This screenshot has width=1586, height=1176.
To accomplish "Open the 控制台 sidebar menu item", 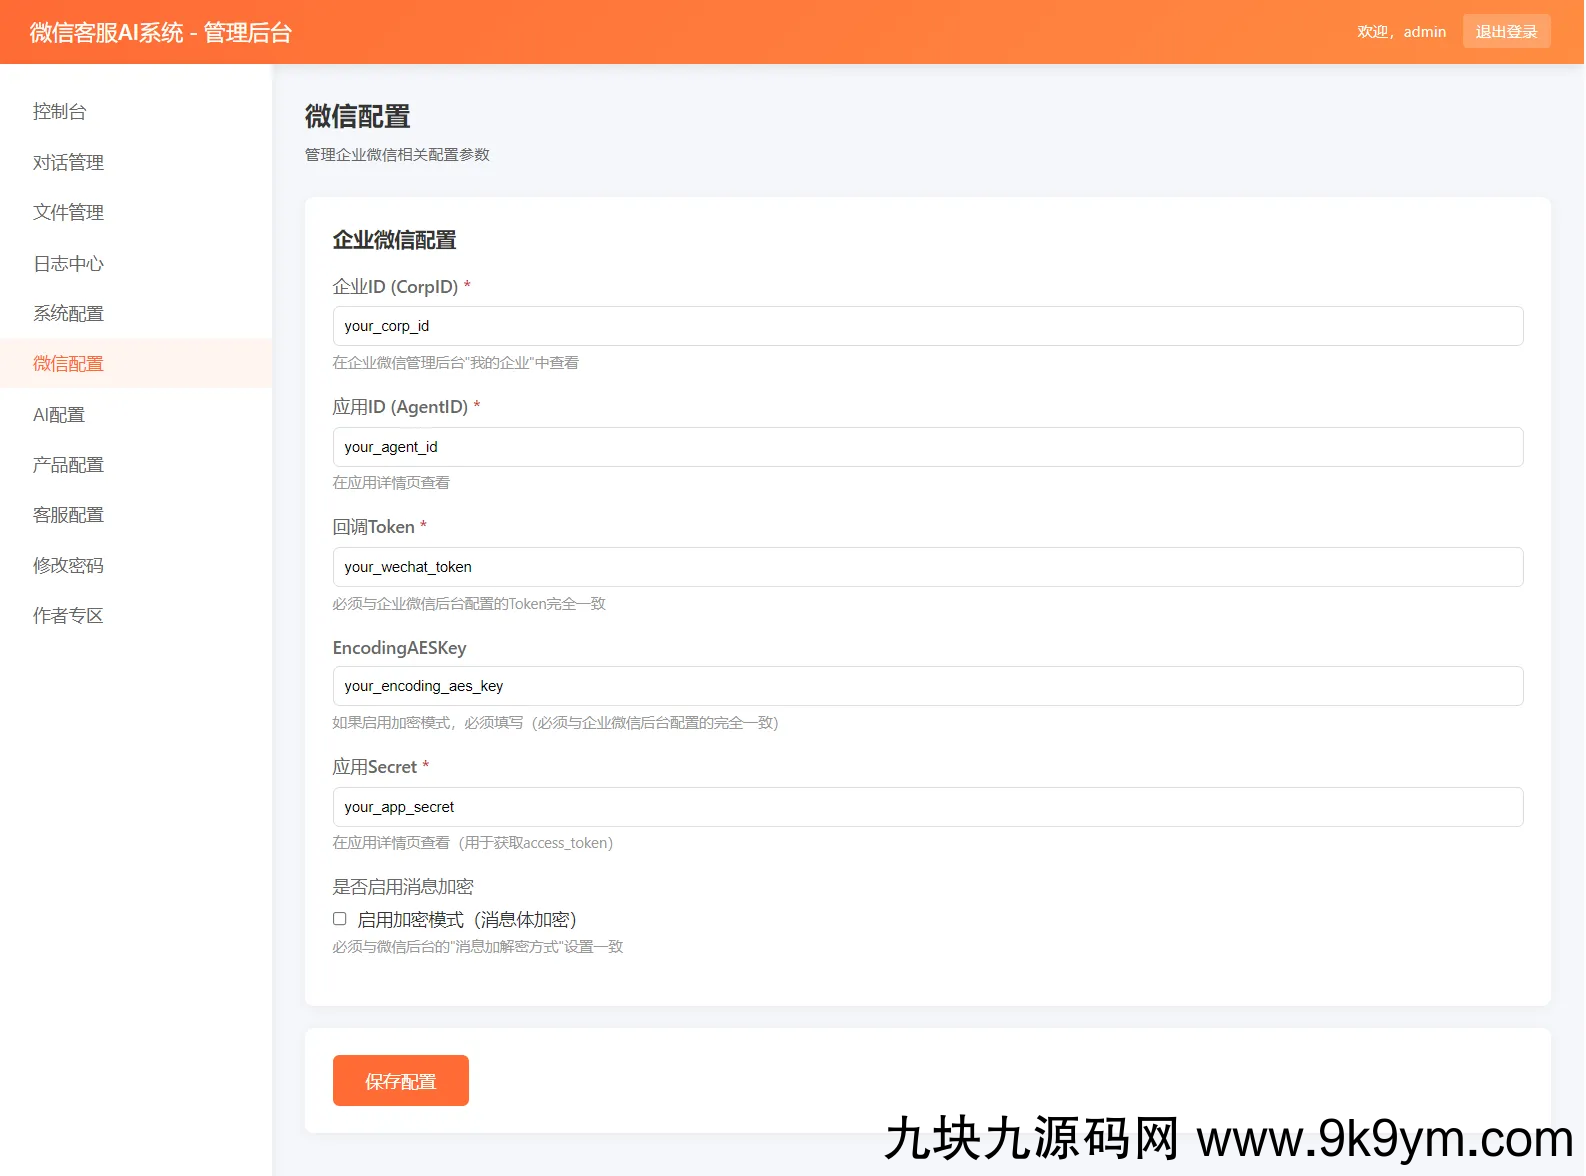I will click(x=60, y=112).
